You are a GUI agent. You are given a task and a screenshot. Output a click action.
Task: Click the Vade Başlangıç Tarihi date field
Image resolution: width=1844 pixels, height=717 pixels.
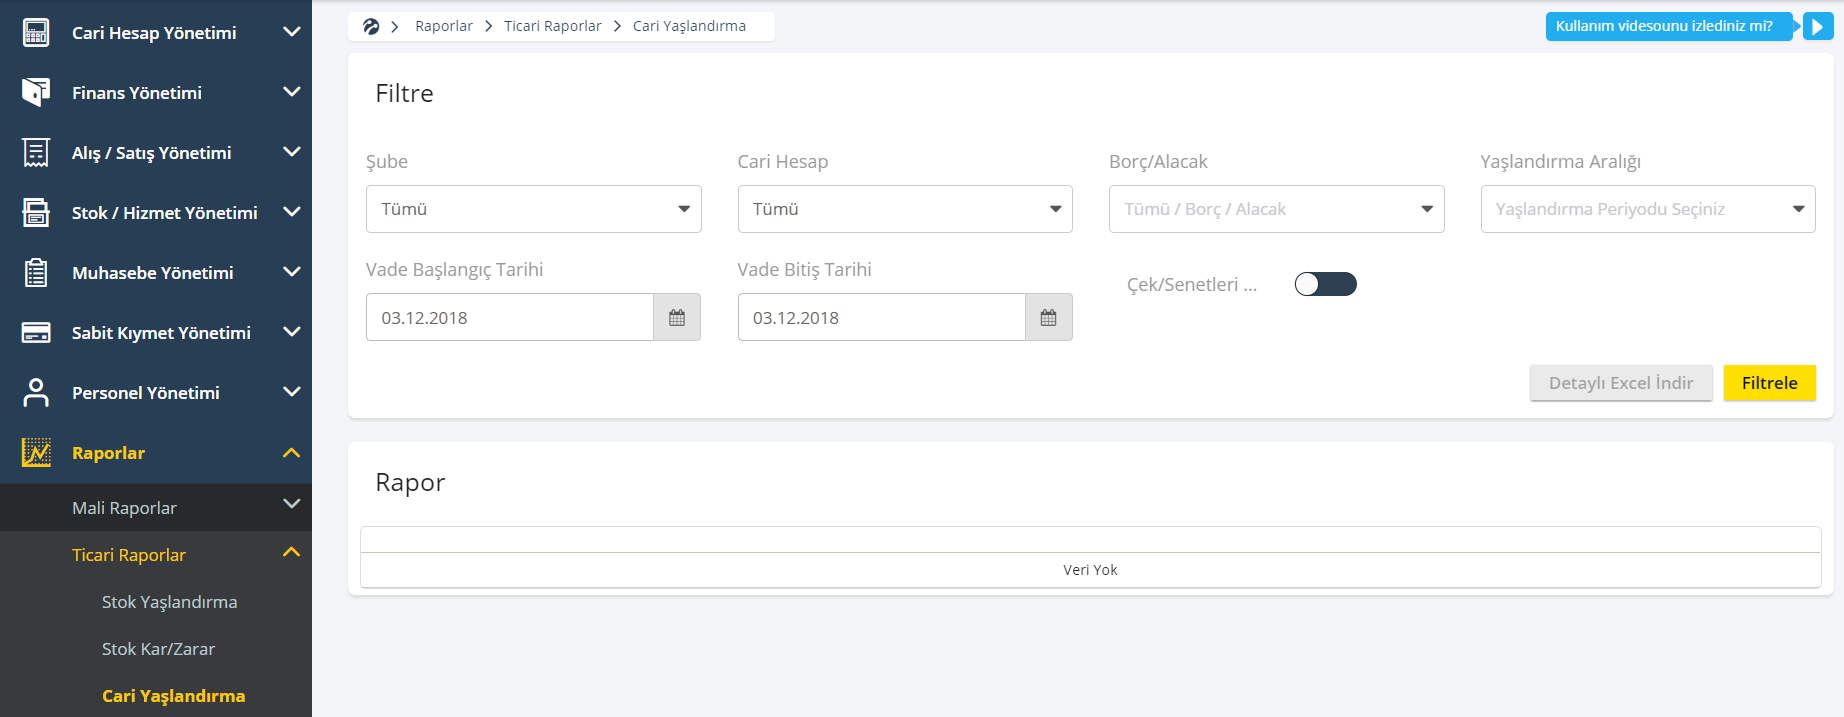coord(510,317)
